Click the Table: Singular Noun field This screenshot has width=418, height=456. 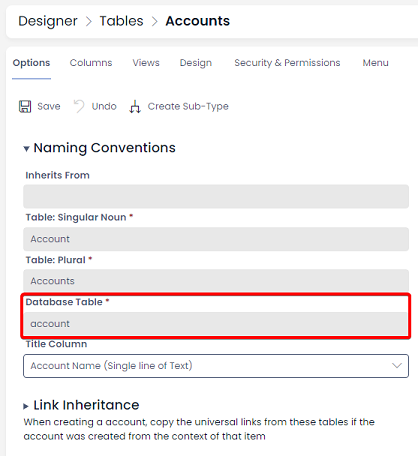(216, 239)
